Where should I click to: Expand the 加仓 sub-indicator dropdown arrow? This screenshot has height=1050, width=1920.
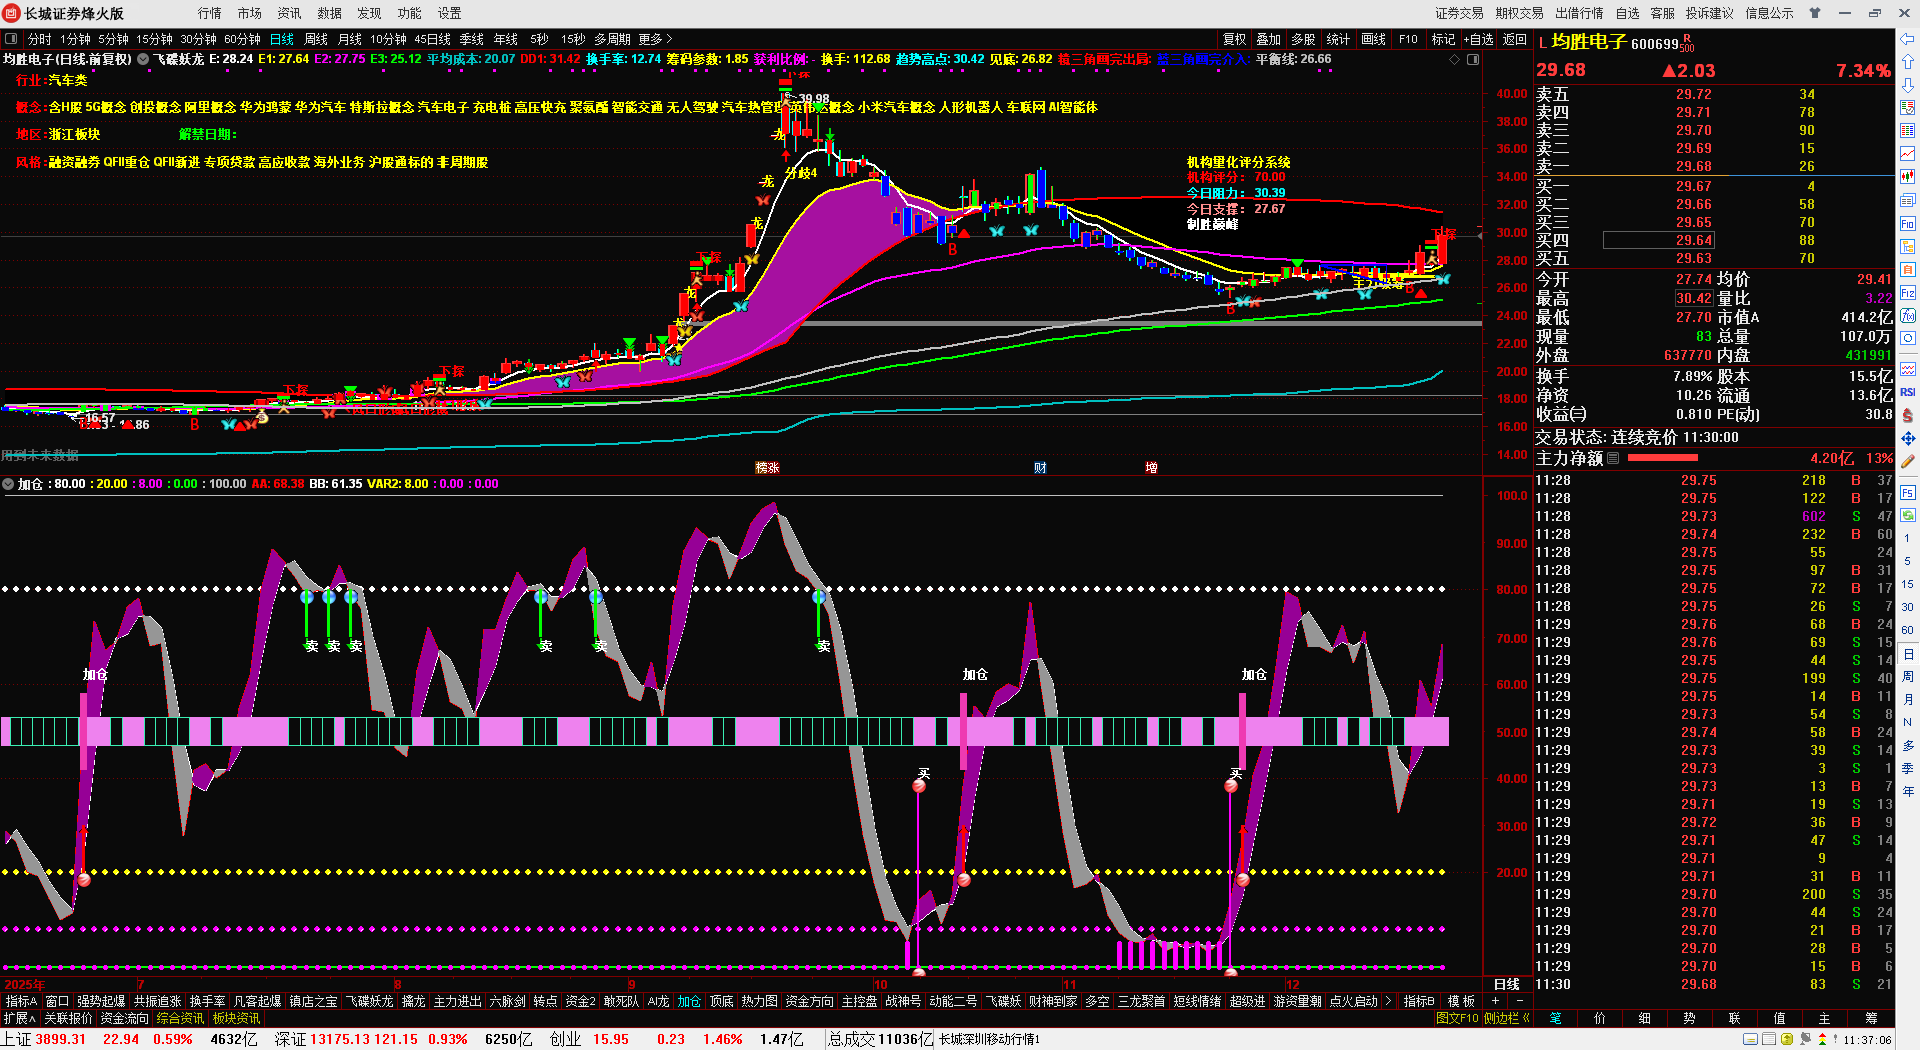8,484
